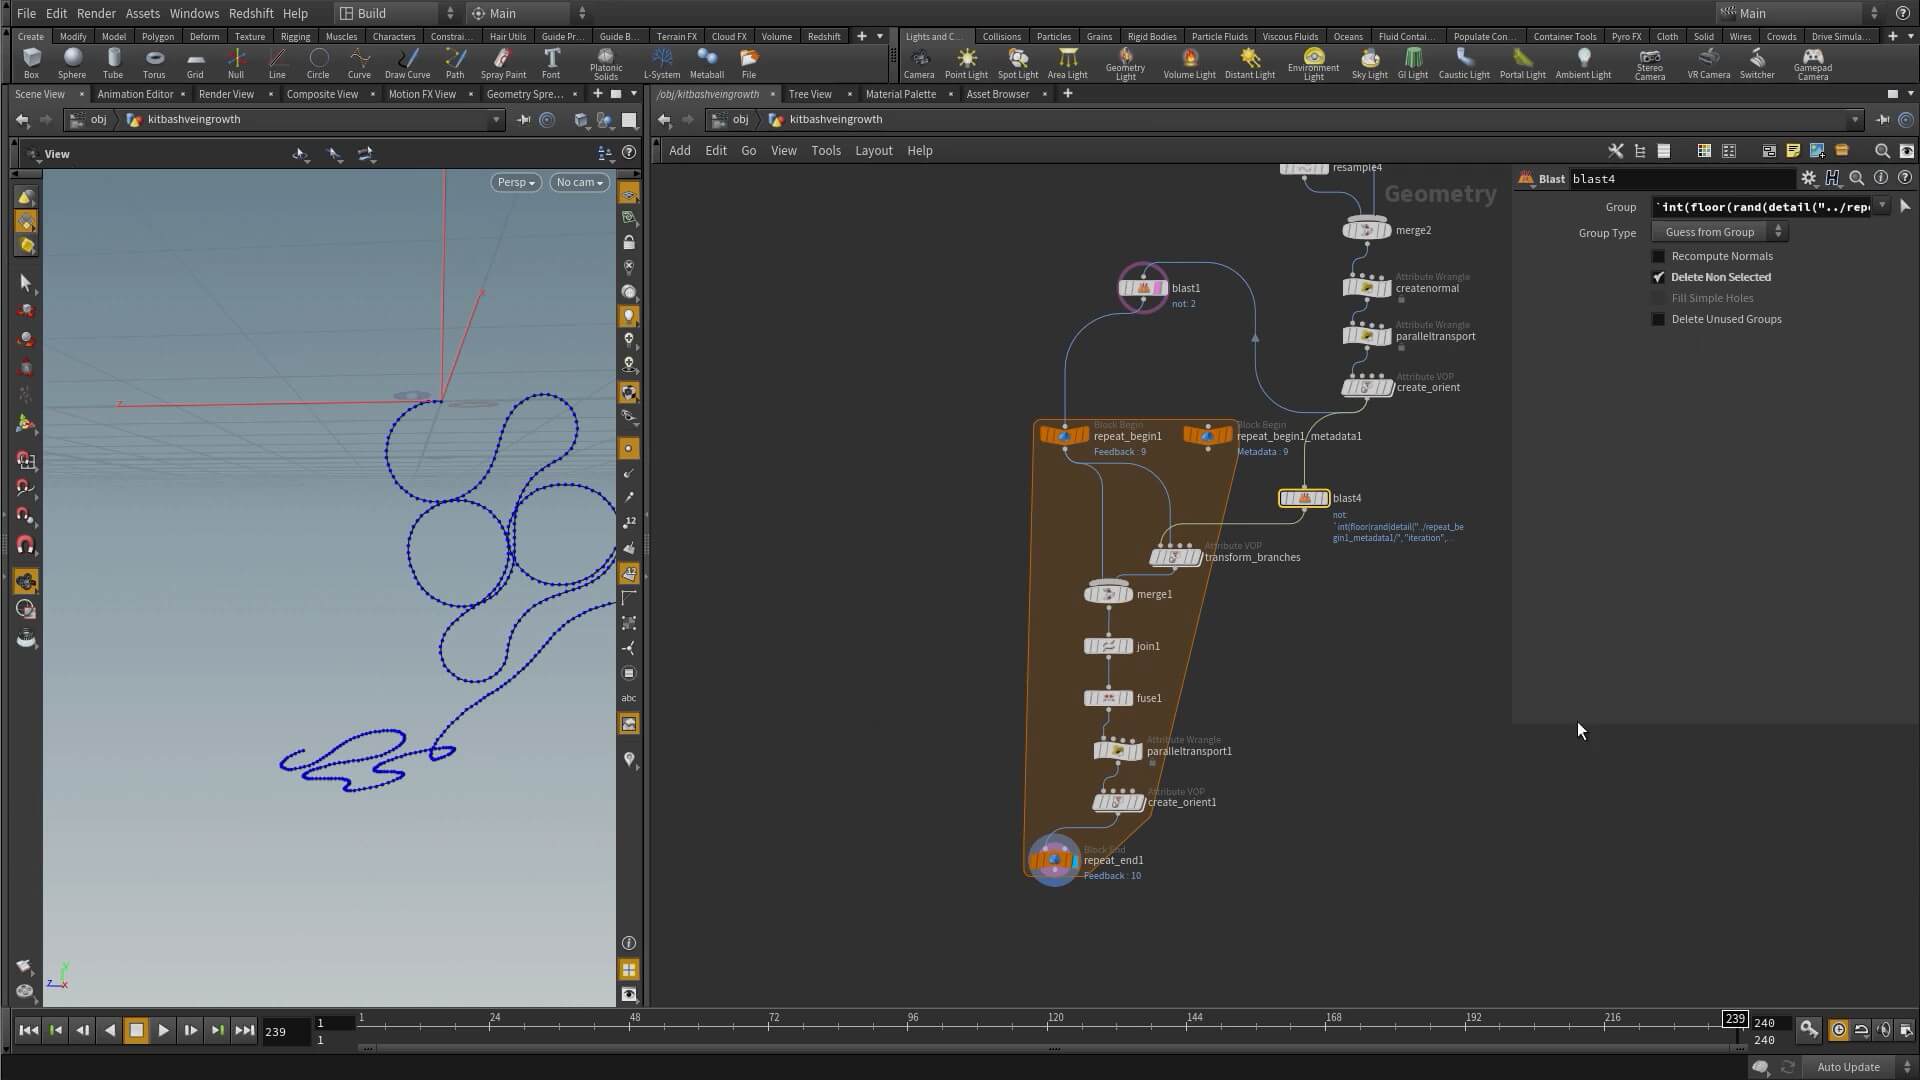Viewport: 1920px width, 1080px height.
Task: Switch to the Material Palette tab
Action: click(900, 94)
